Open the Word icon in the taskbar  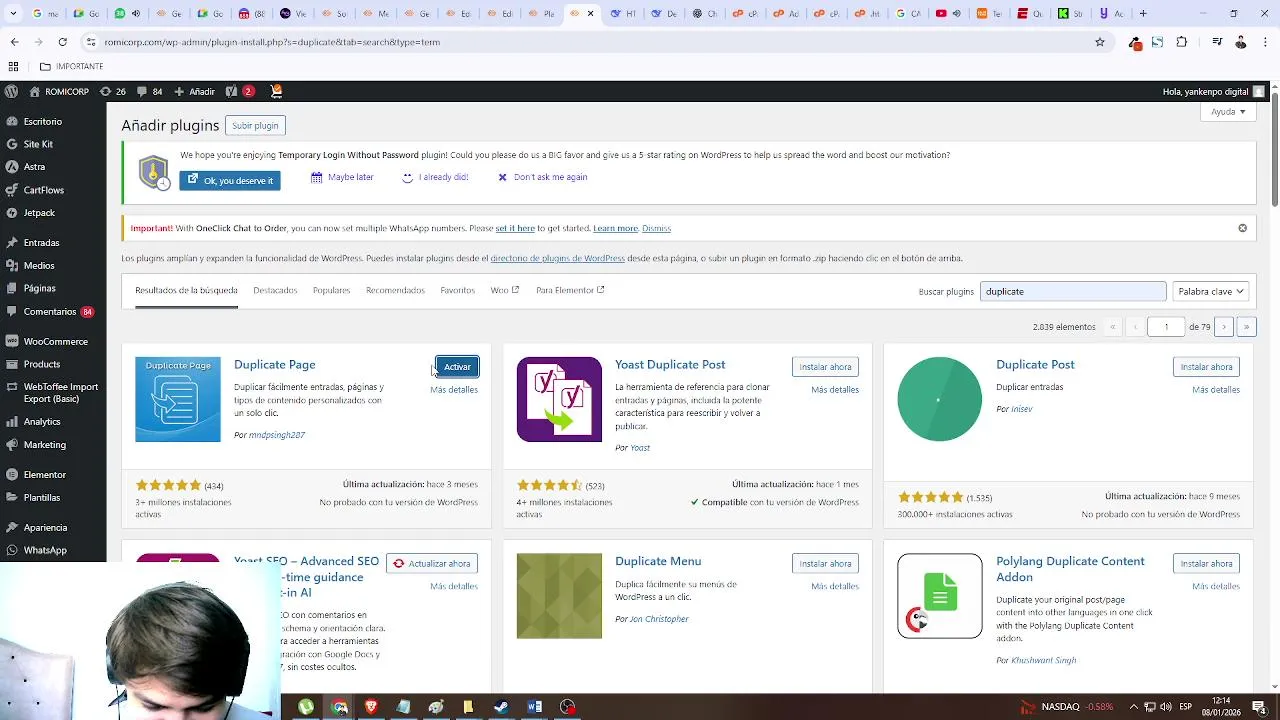coord(535,707)
